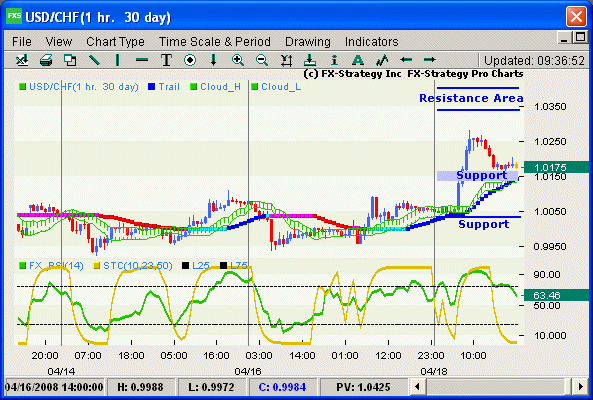Screen dimensions: 593x400
Task: Select the T text tool
Action: coord(166,60)
